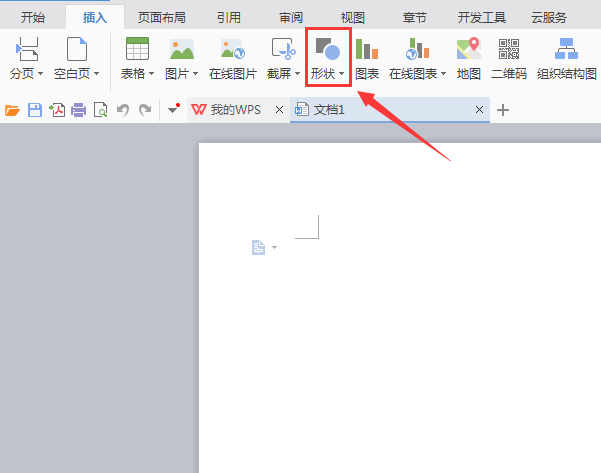The image size is (601, 473).
Task: Click the 在线图表 online chart icon
Action: point(417,49)
